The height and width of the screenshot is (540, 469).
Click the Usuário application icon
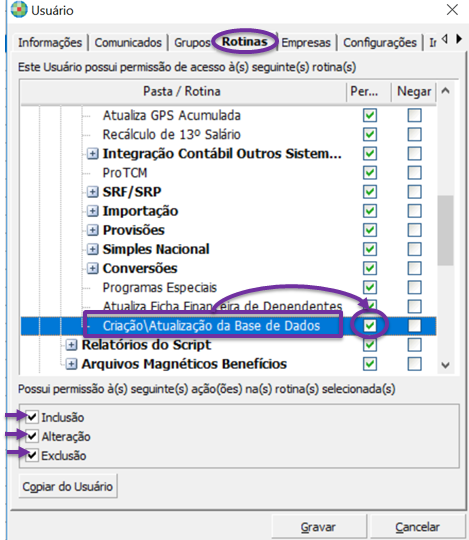tap(19, 10)
